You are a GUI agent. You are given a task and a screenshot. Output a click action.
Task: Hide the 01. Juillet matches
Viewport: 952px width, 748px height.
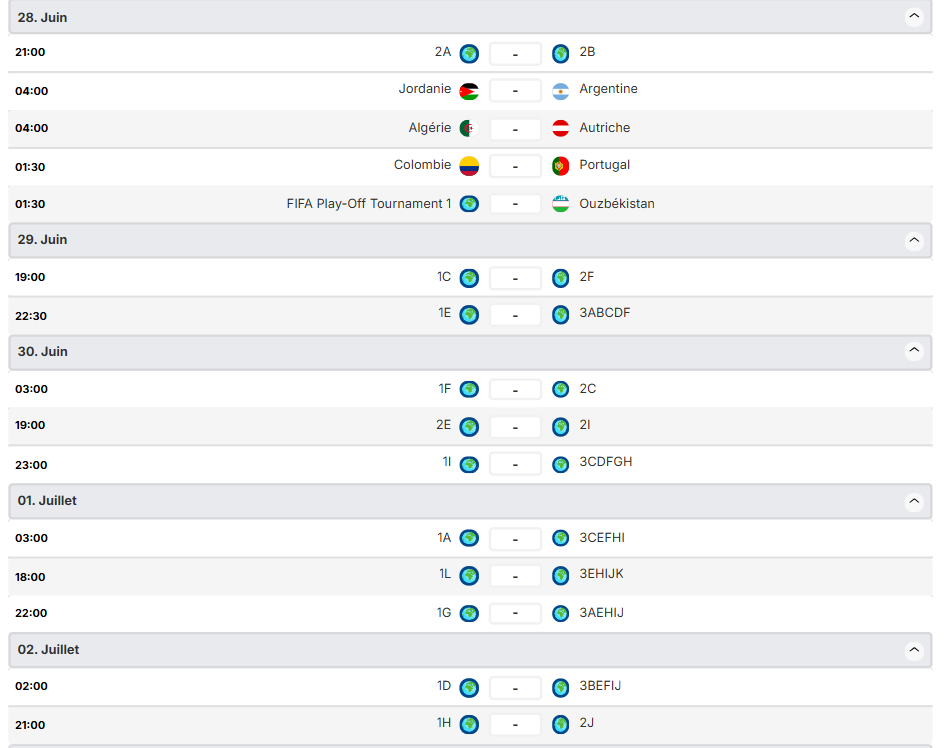point(913,501)
